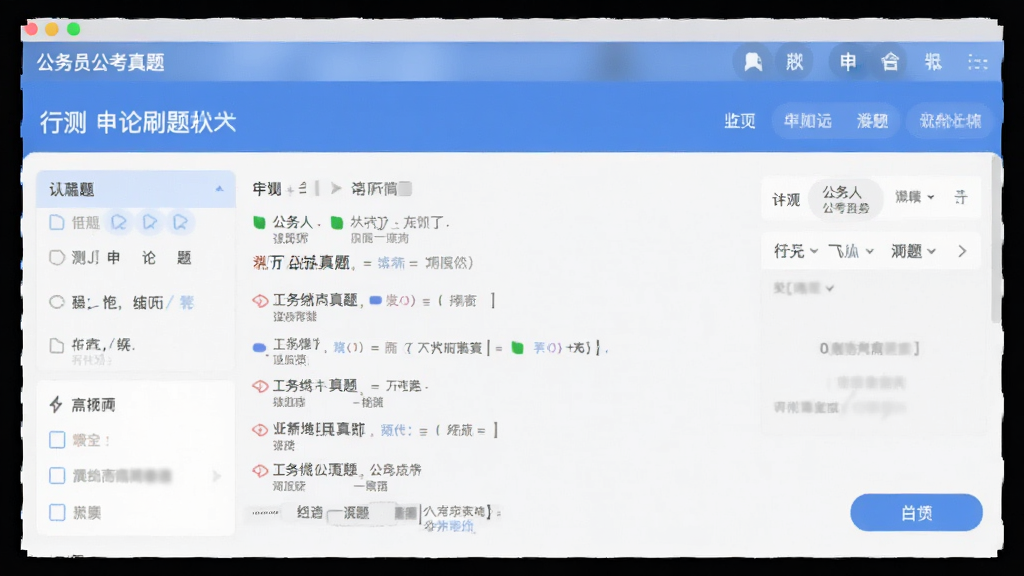Open the dotted grid icon in the top bar
Viewport: 1024px width, 576px height.
pos(978,62)
